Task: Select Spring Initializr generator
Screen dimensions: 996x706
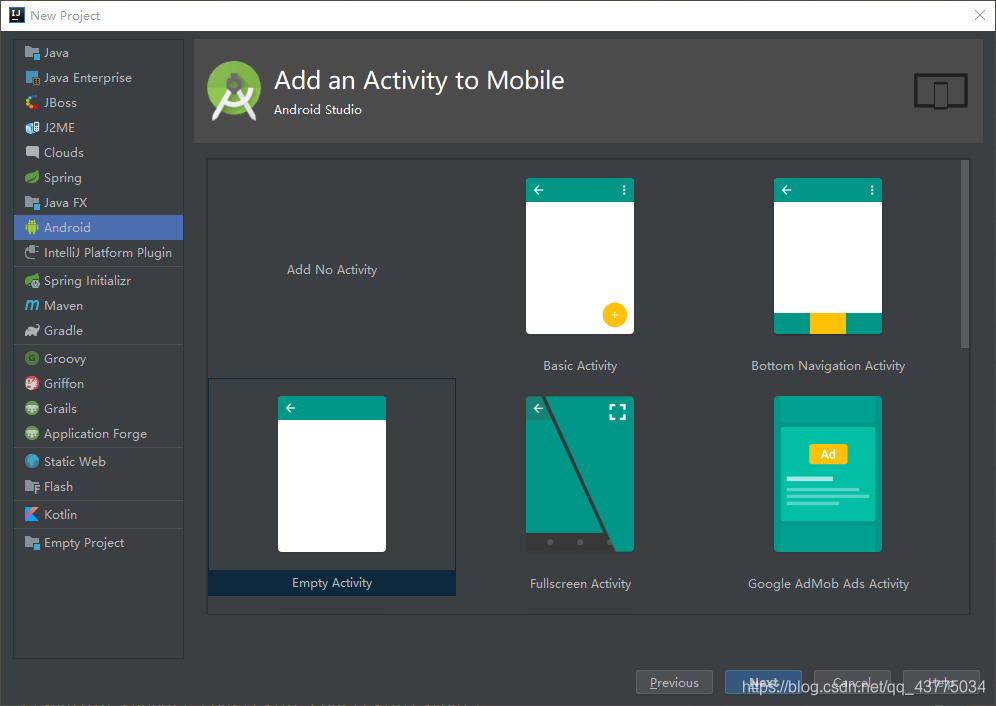Action: click(x=98, y=281)
